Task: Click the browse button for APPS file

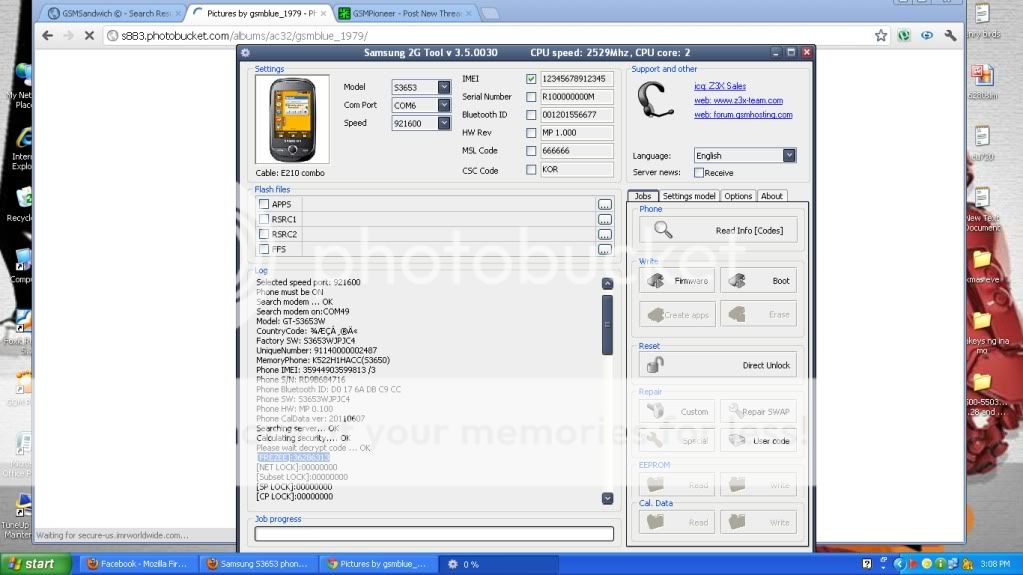Action: pyautogui.click(x=604, y=205)
